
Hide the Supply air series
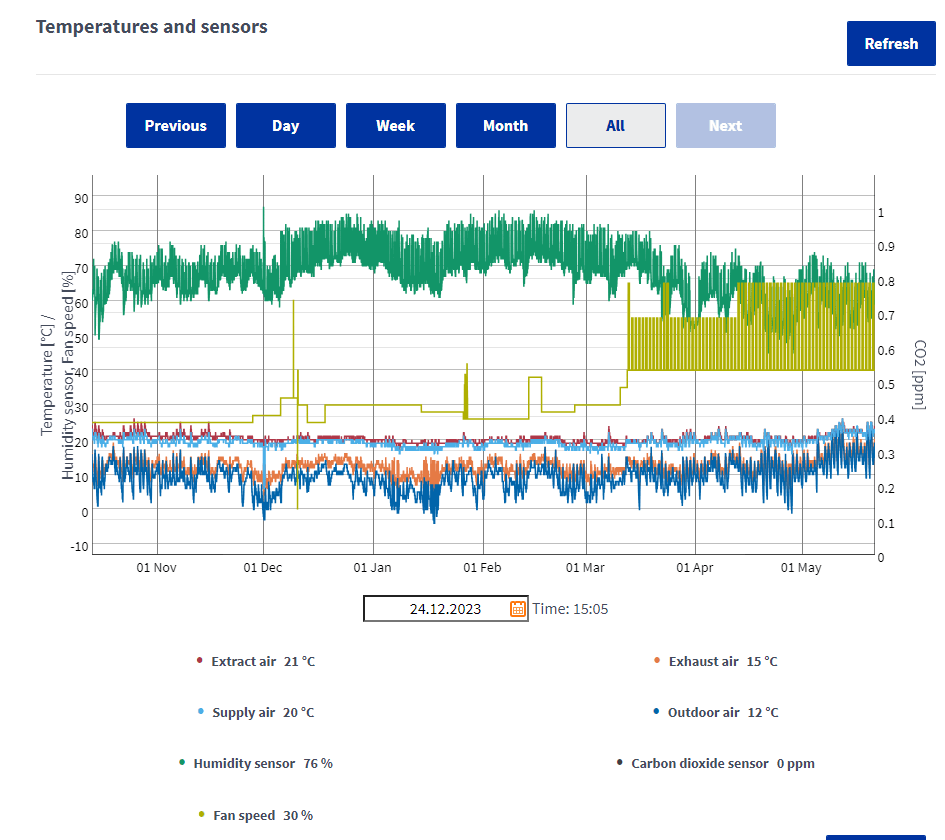[262, 713]
